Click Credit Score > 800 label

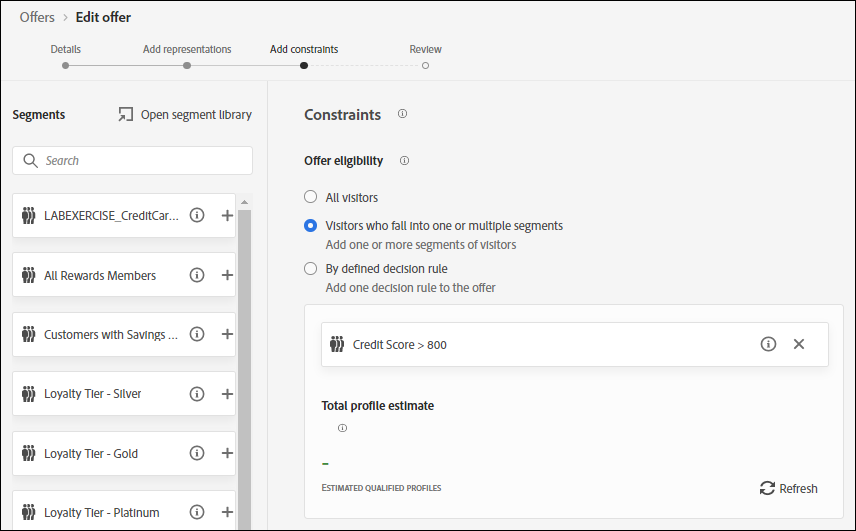tap(400, 345)
